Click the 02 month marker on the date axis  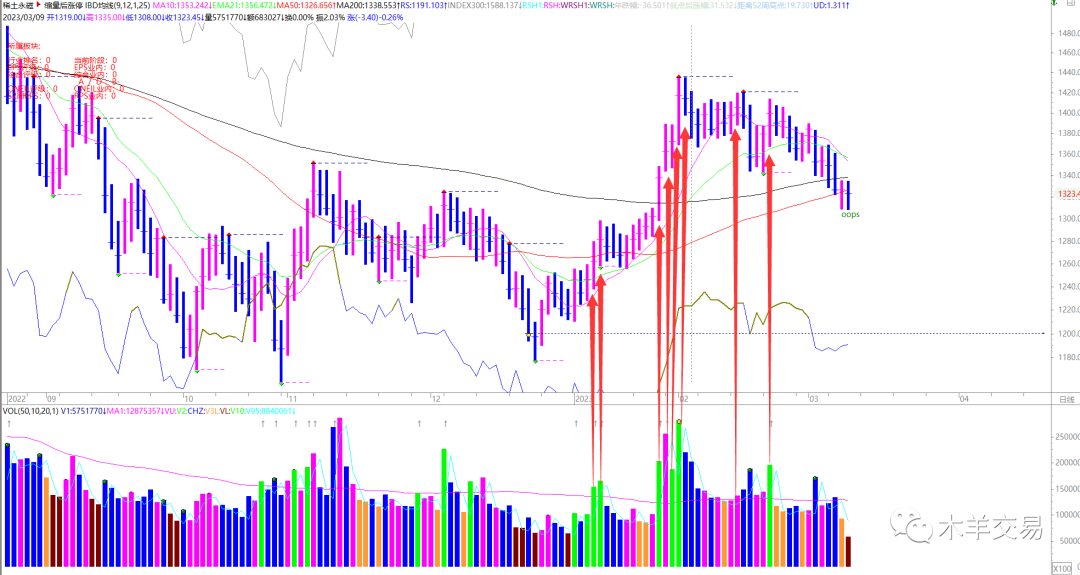683,399
